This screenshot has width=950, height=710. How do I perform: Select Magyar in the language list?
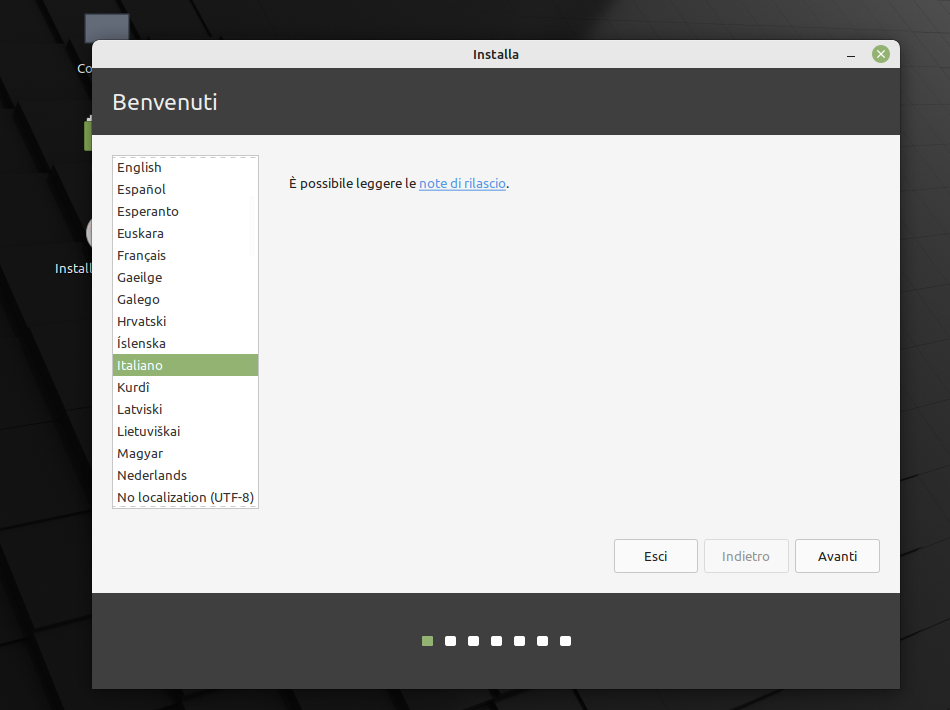(185, 454)
